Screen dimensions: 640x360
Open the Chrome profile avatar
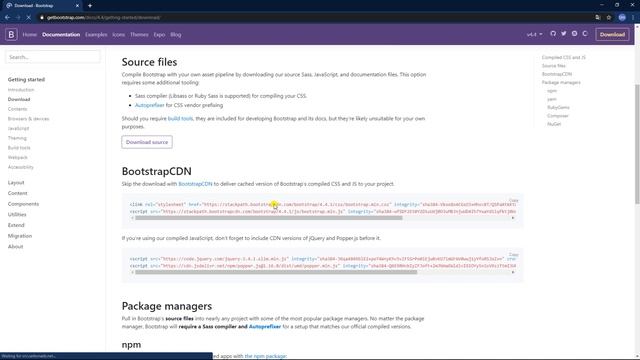coord(622,18)
